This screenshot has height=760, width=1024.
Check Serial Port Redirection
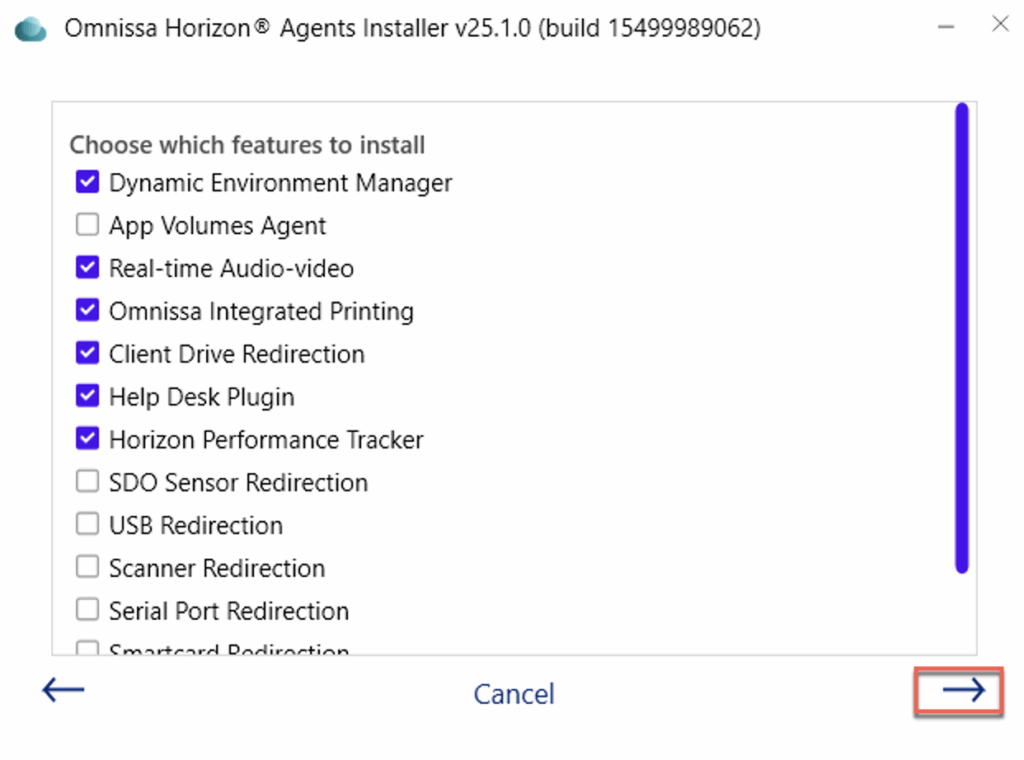click(88, 610)
